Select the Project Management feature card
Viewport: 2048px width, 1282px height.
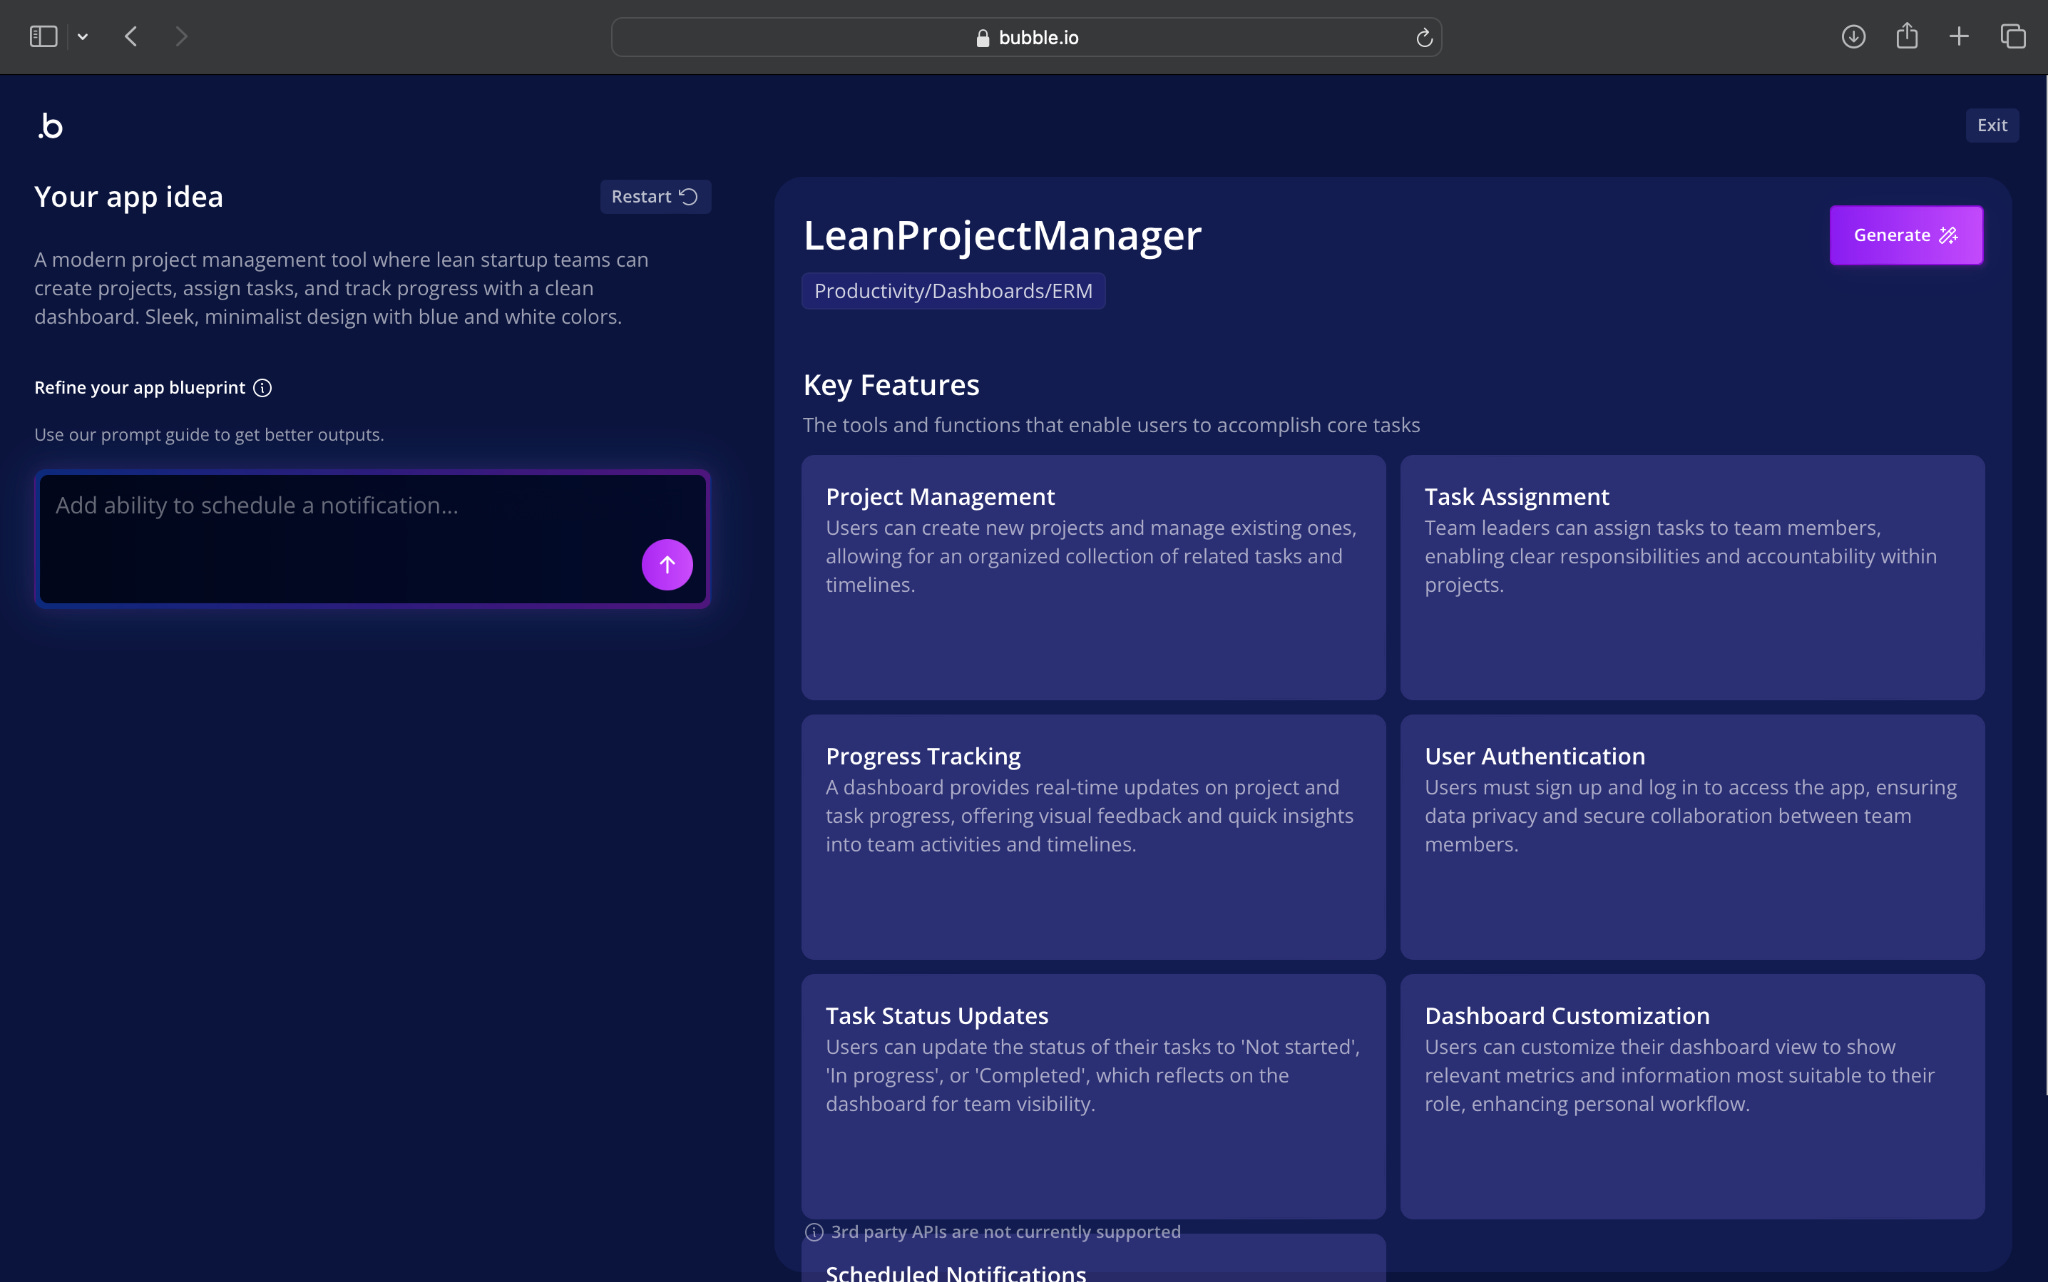tap(1093, 577)
